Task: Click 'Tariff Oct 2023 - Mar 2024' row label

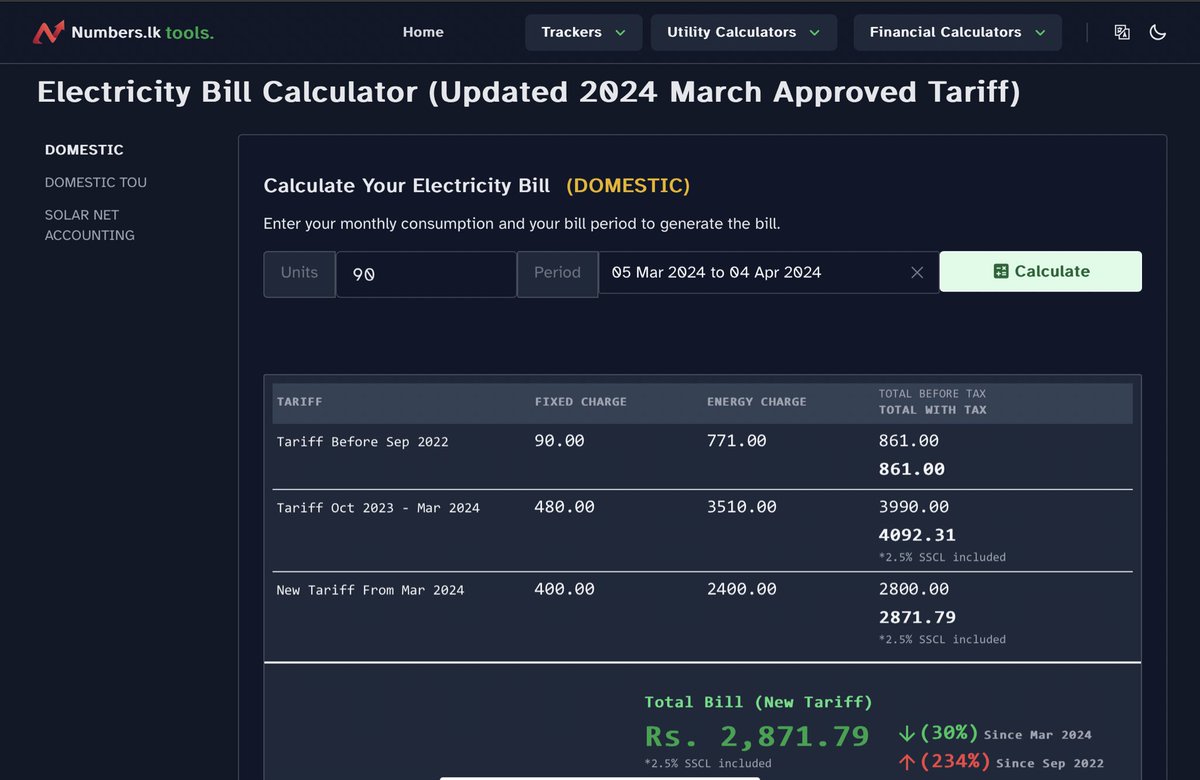Action: click(x=378, y=507)
